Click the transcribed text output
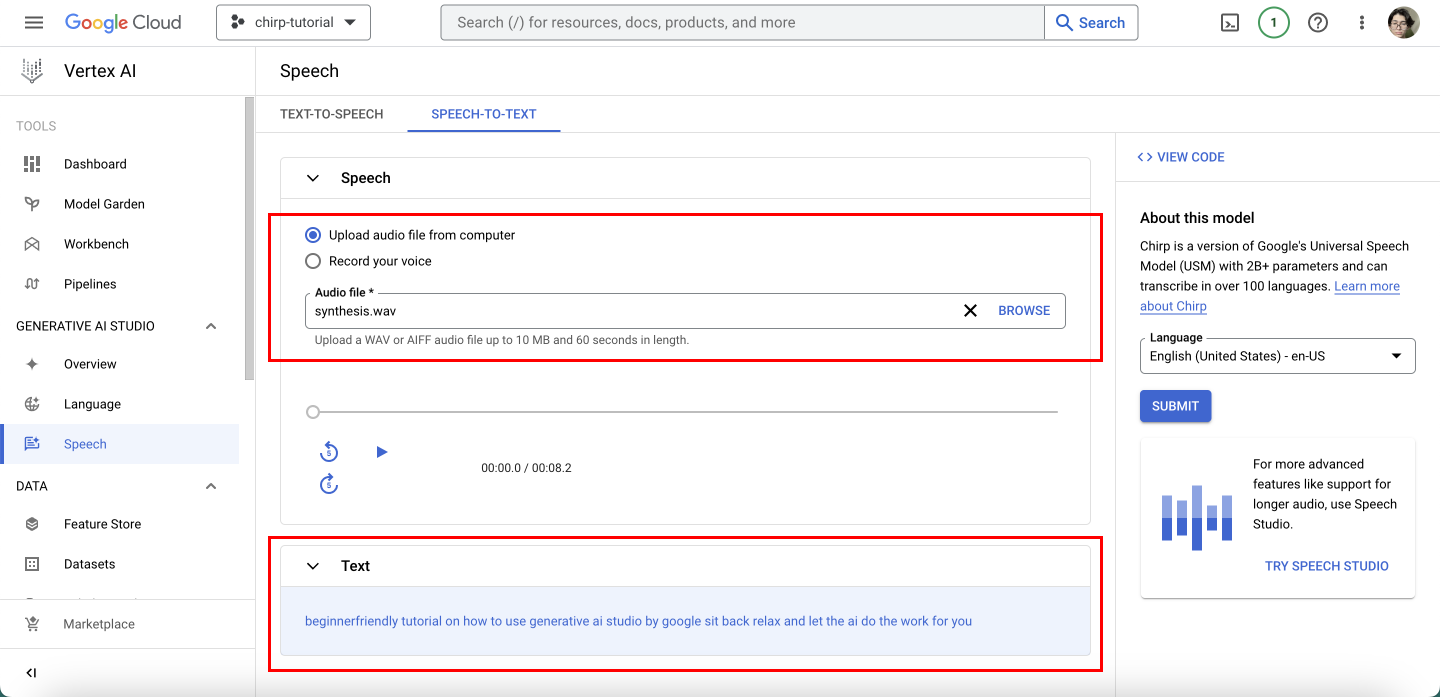This screenshot has height=697, width=1440. click(638, 621)
